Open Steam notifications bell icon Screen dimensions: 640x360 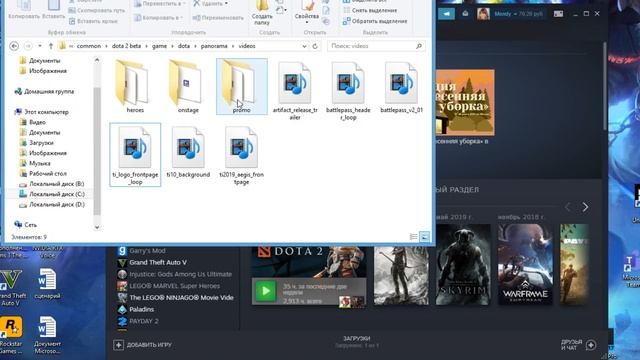point(465,14)
